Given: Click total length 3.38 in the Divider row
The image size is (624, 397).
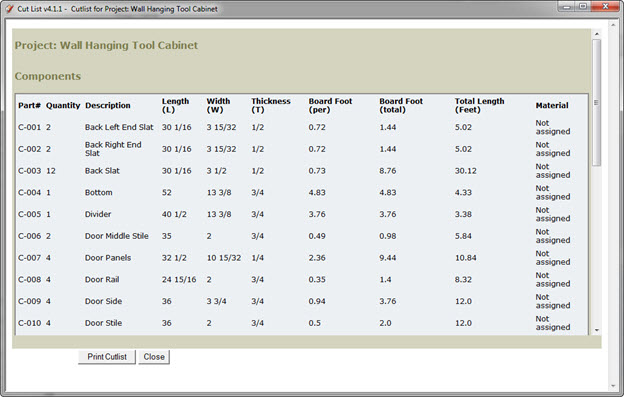Looking at the screenshot, I should tap(463, 214).
